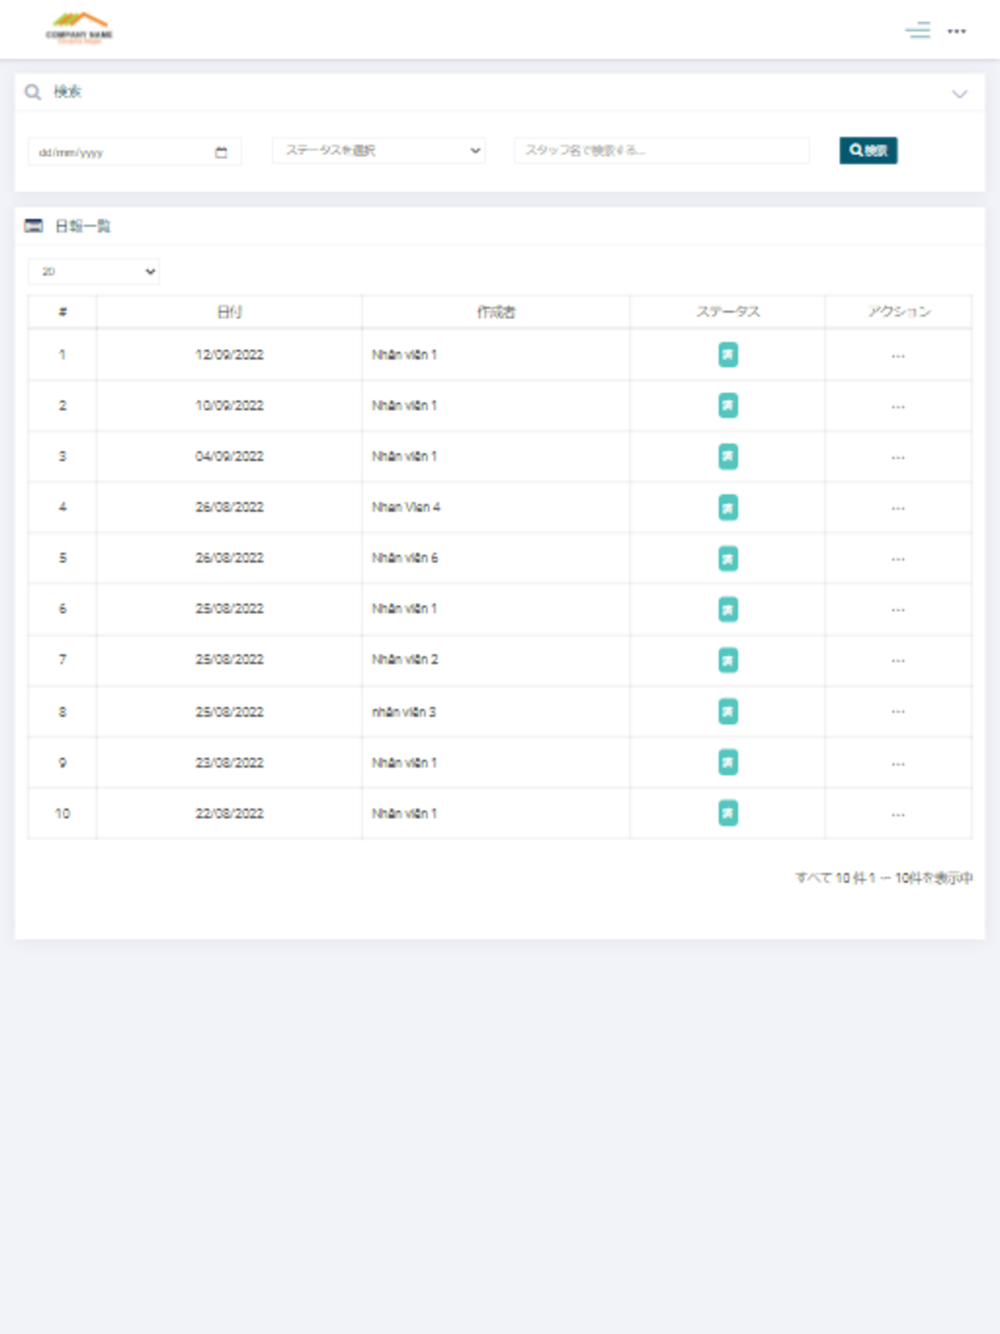The height and width of the screenshot is (1334, 1000).
Task: Click status badge for nhân viên 3 row
Action: point(728,712)
